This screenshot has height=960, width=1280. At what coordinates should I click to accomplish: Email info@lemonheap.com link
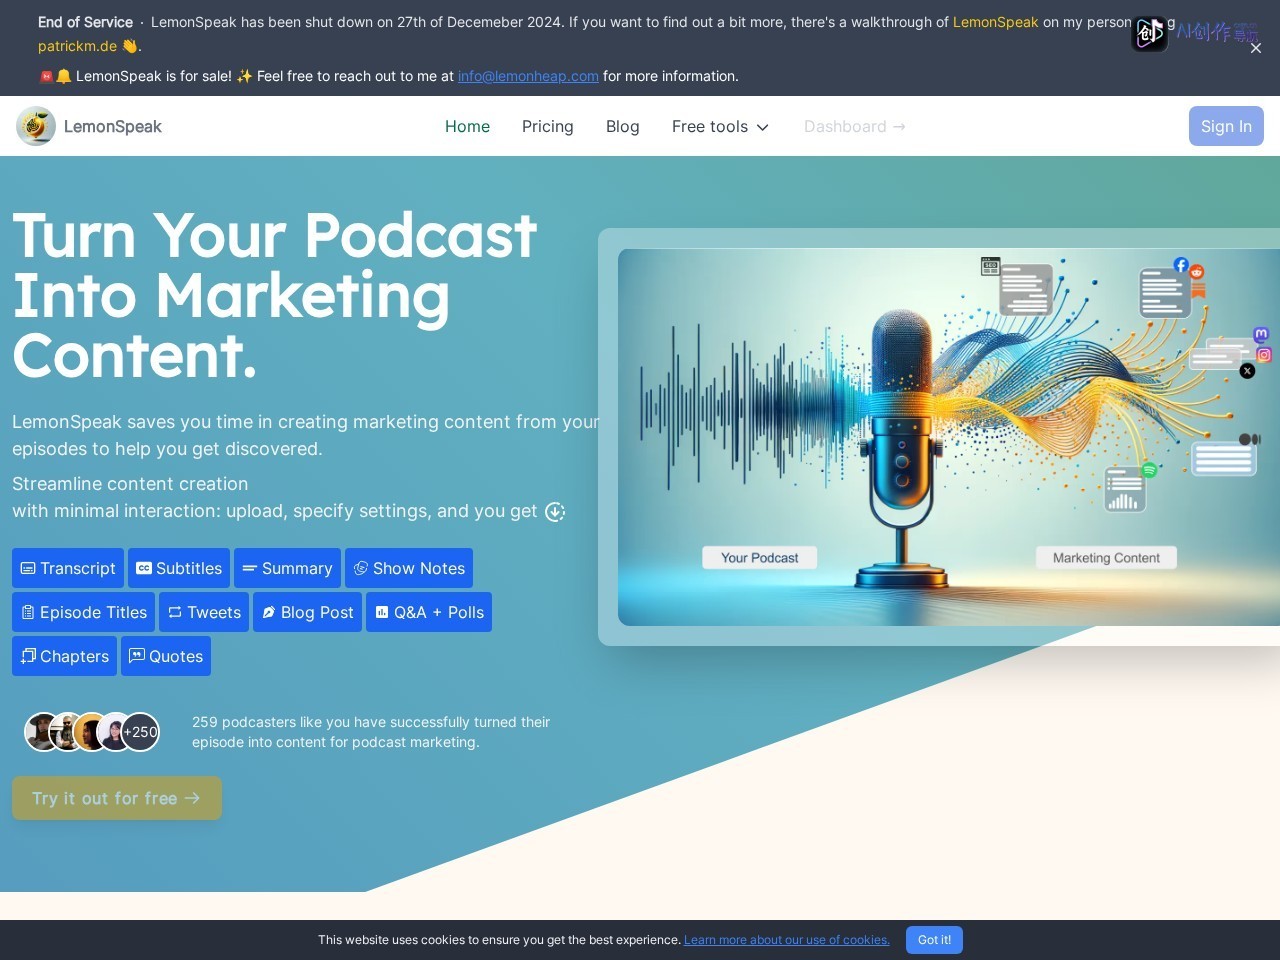point(528,76)
